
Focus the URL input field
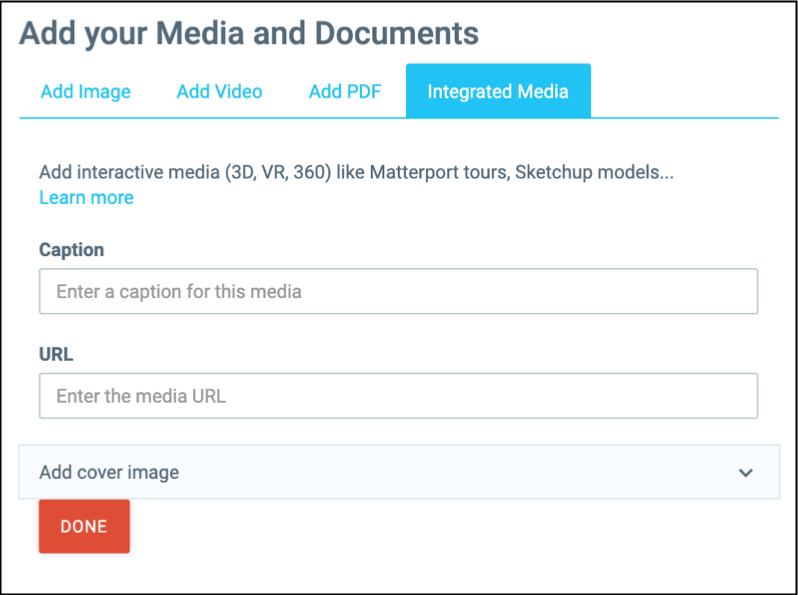(x=398, y=396)
